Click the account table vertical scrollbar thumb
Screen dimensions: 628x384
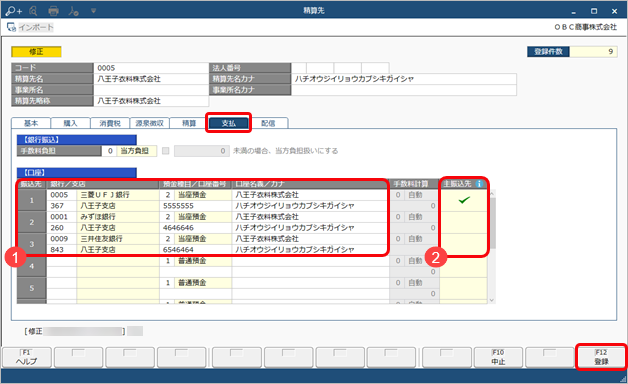click(493, 223)
